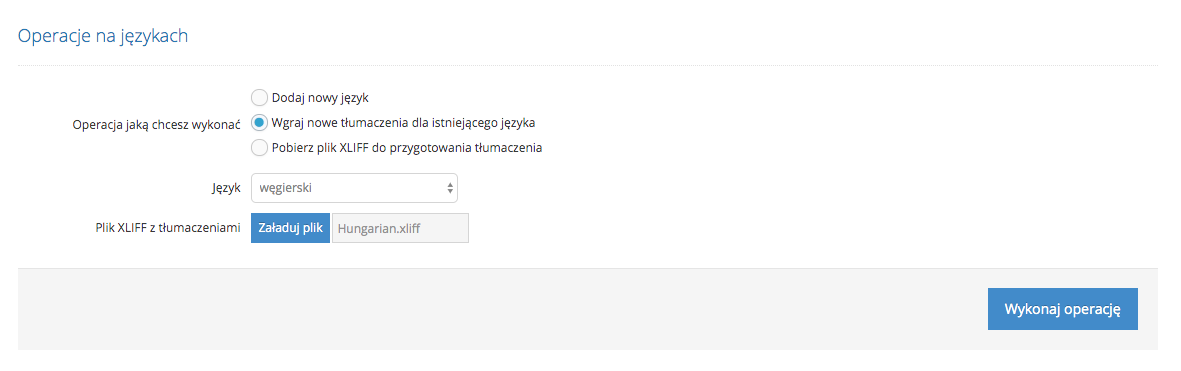1181x371 pixels.
Task: Click the "Wykonaj operację" button
Action: pyautogui.click(x=1063, y=309)
